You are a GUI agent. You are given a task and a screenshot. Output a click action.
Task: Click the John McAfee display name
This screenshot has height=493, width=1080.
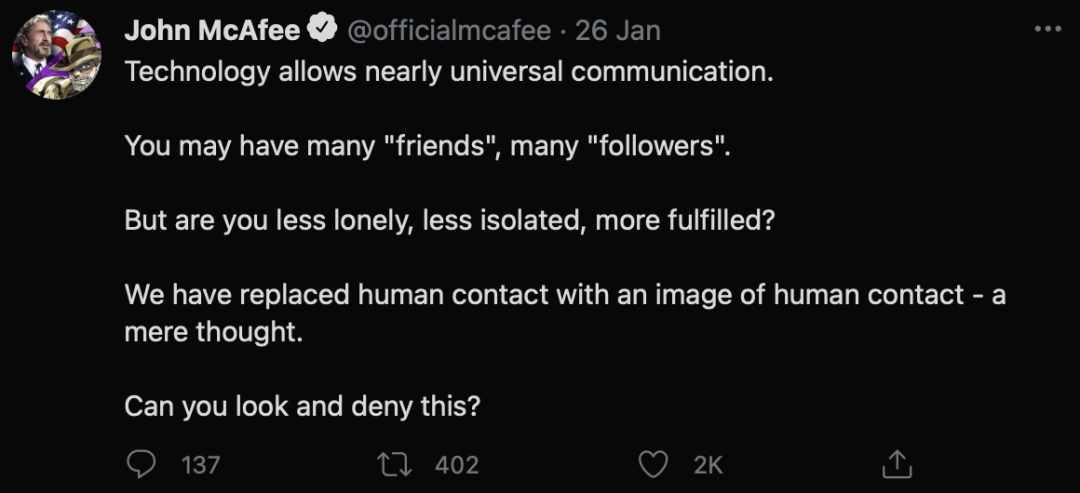click(x=212, y=30)
